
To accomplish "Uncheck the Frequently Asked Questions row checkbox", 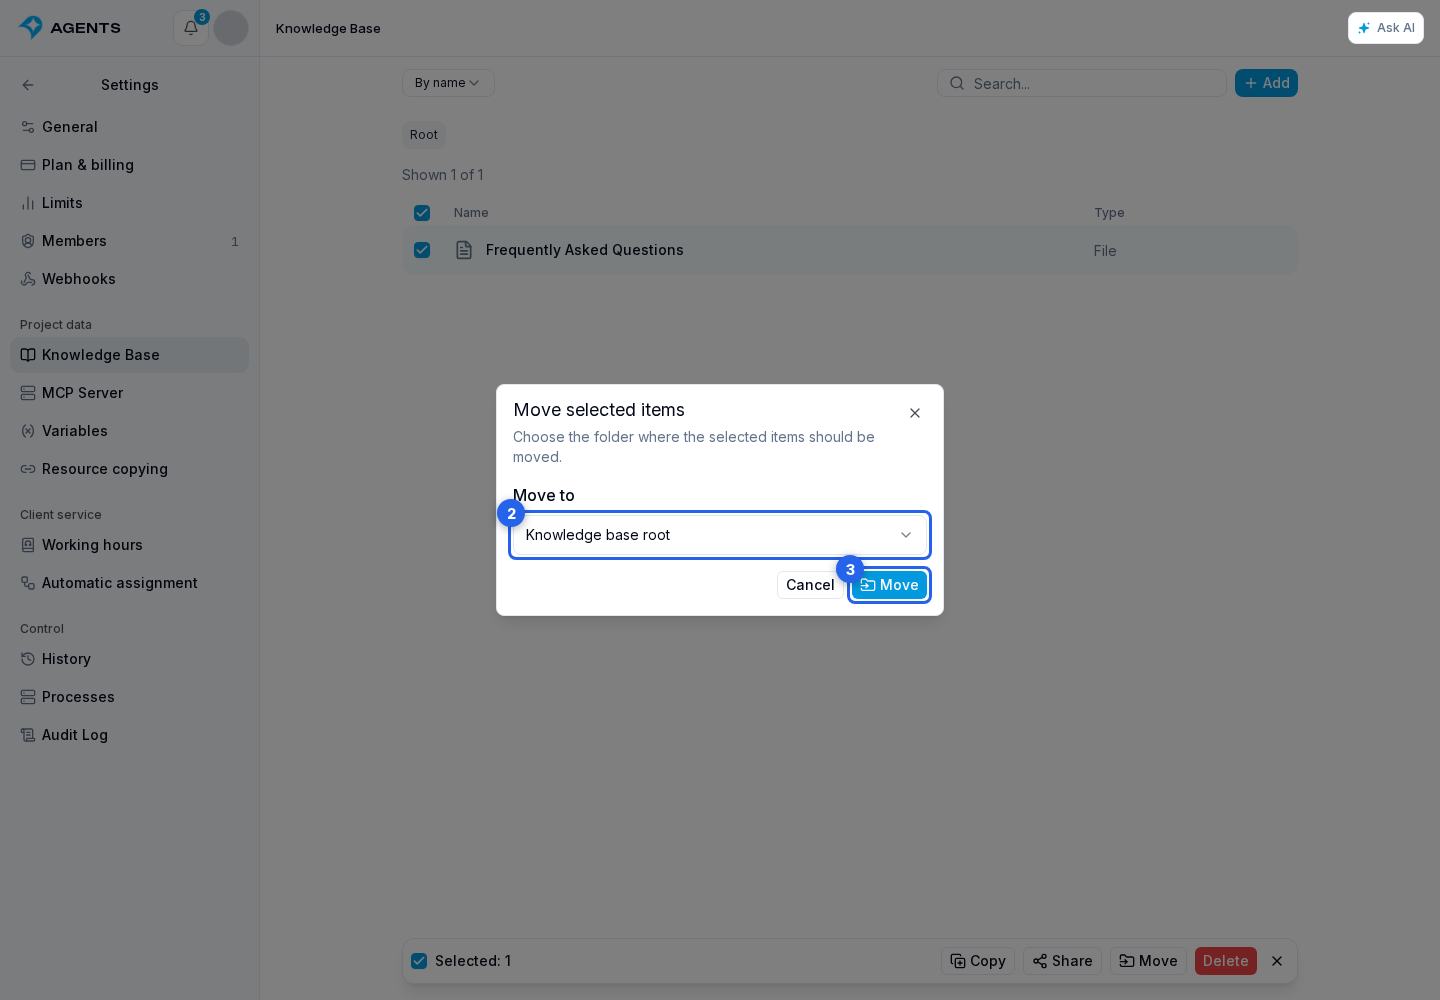I will (x=422, y=250).
